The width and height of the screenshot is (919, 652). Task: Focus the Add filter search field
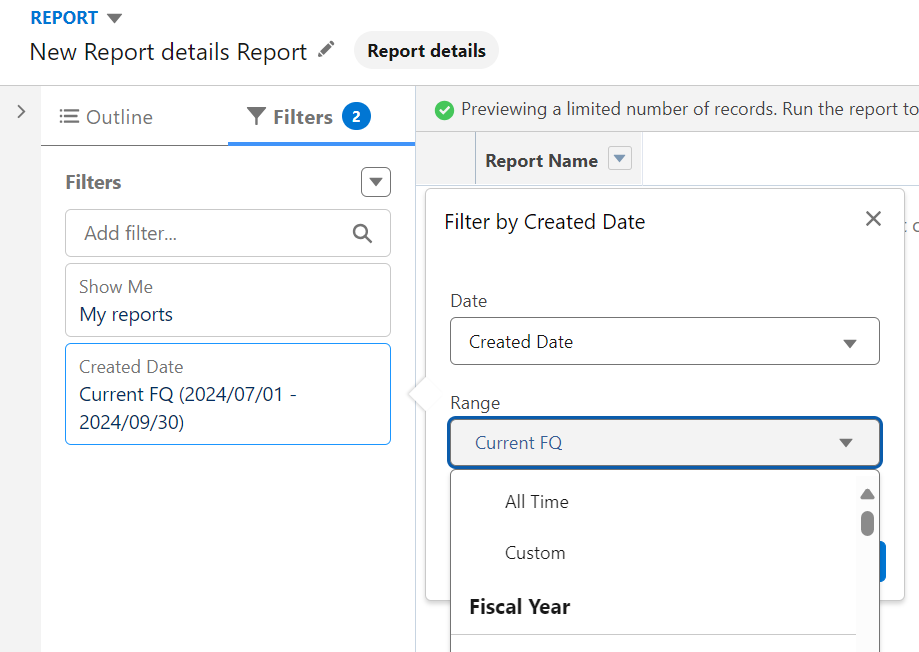[227, 233]
